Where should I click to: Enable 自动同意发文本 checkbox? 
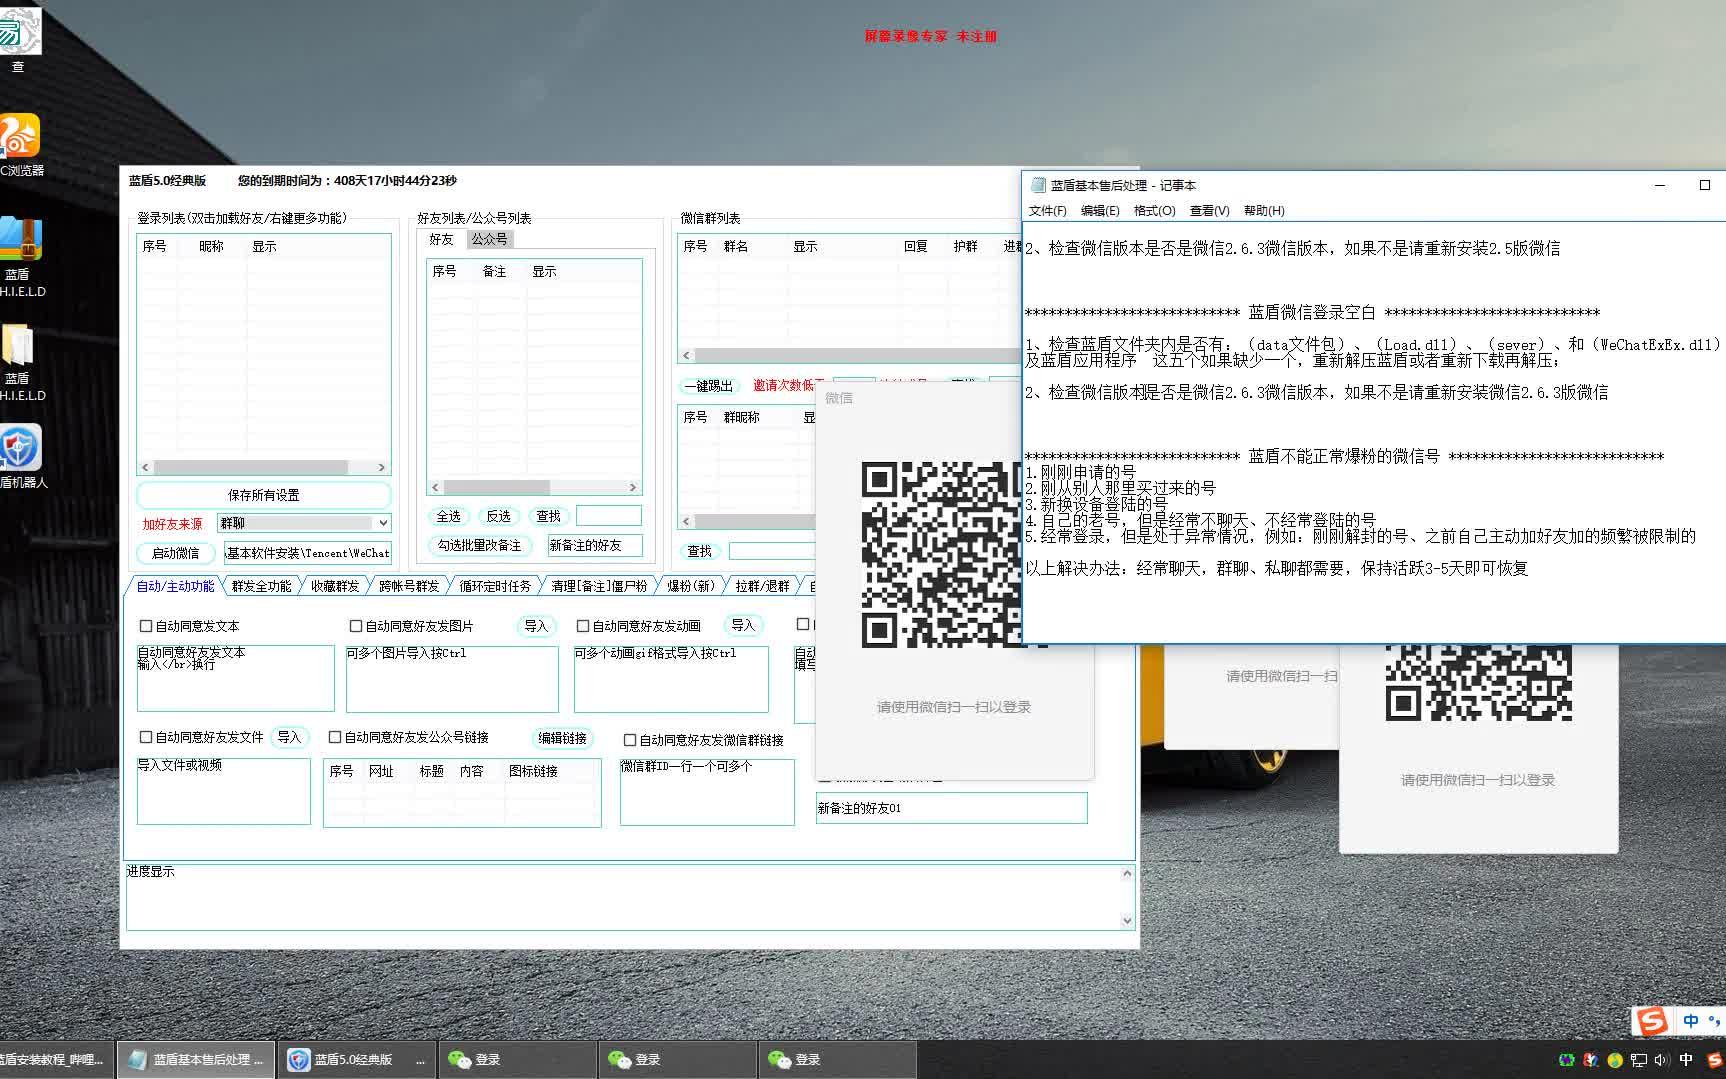(x=146, y=626)
